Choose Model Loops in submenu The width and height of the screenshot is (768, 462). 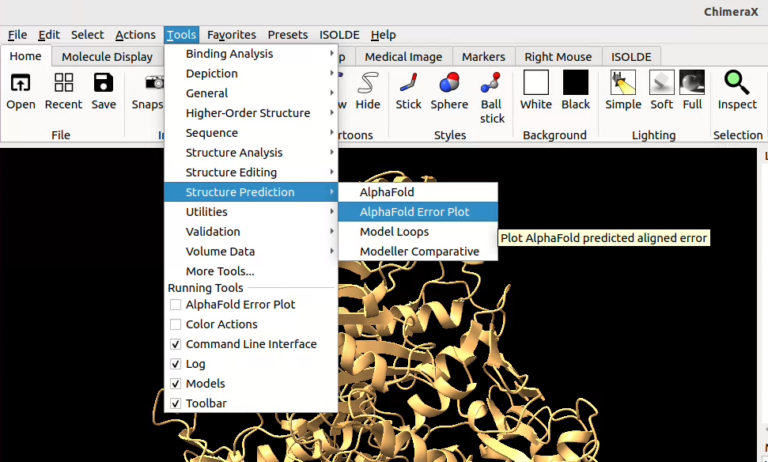click(418, 232)
